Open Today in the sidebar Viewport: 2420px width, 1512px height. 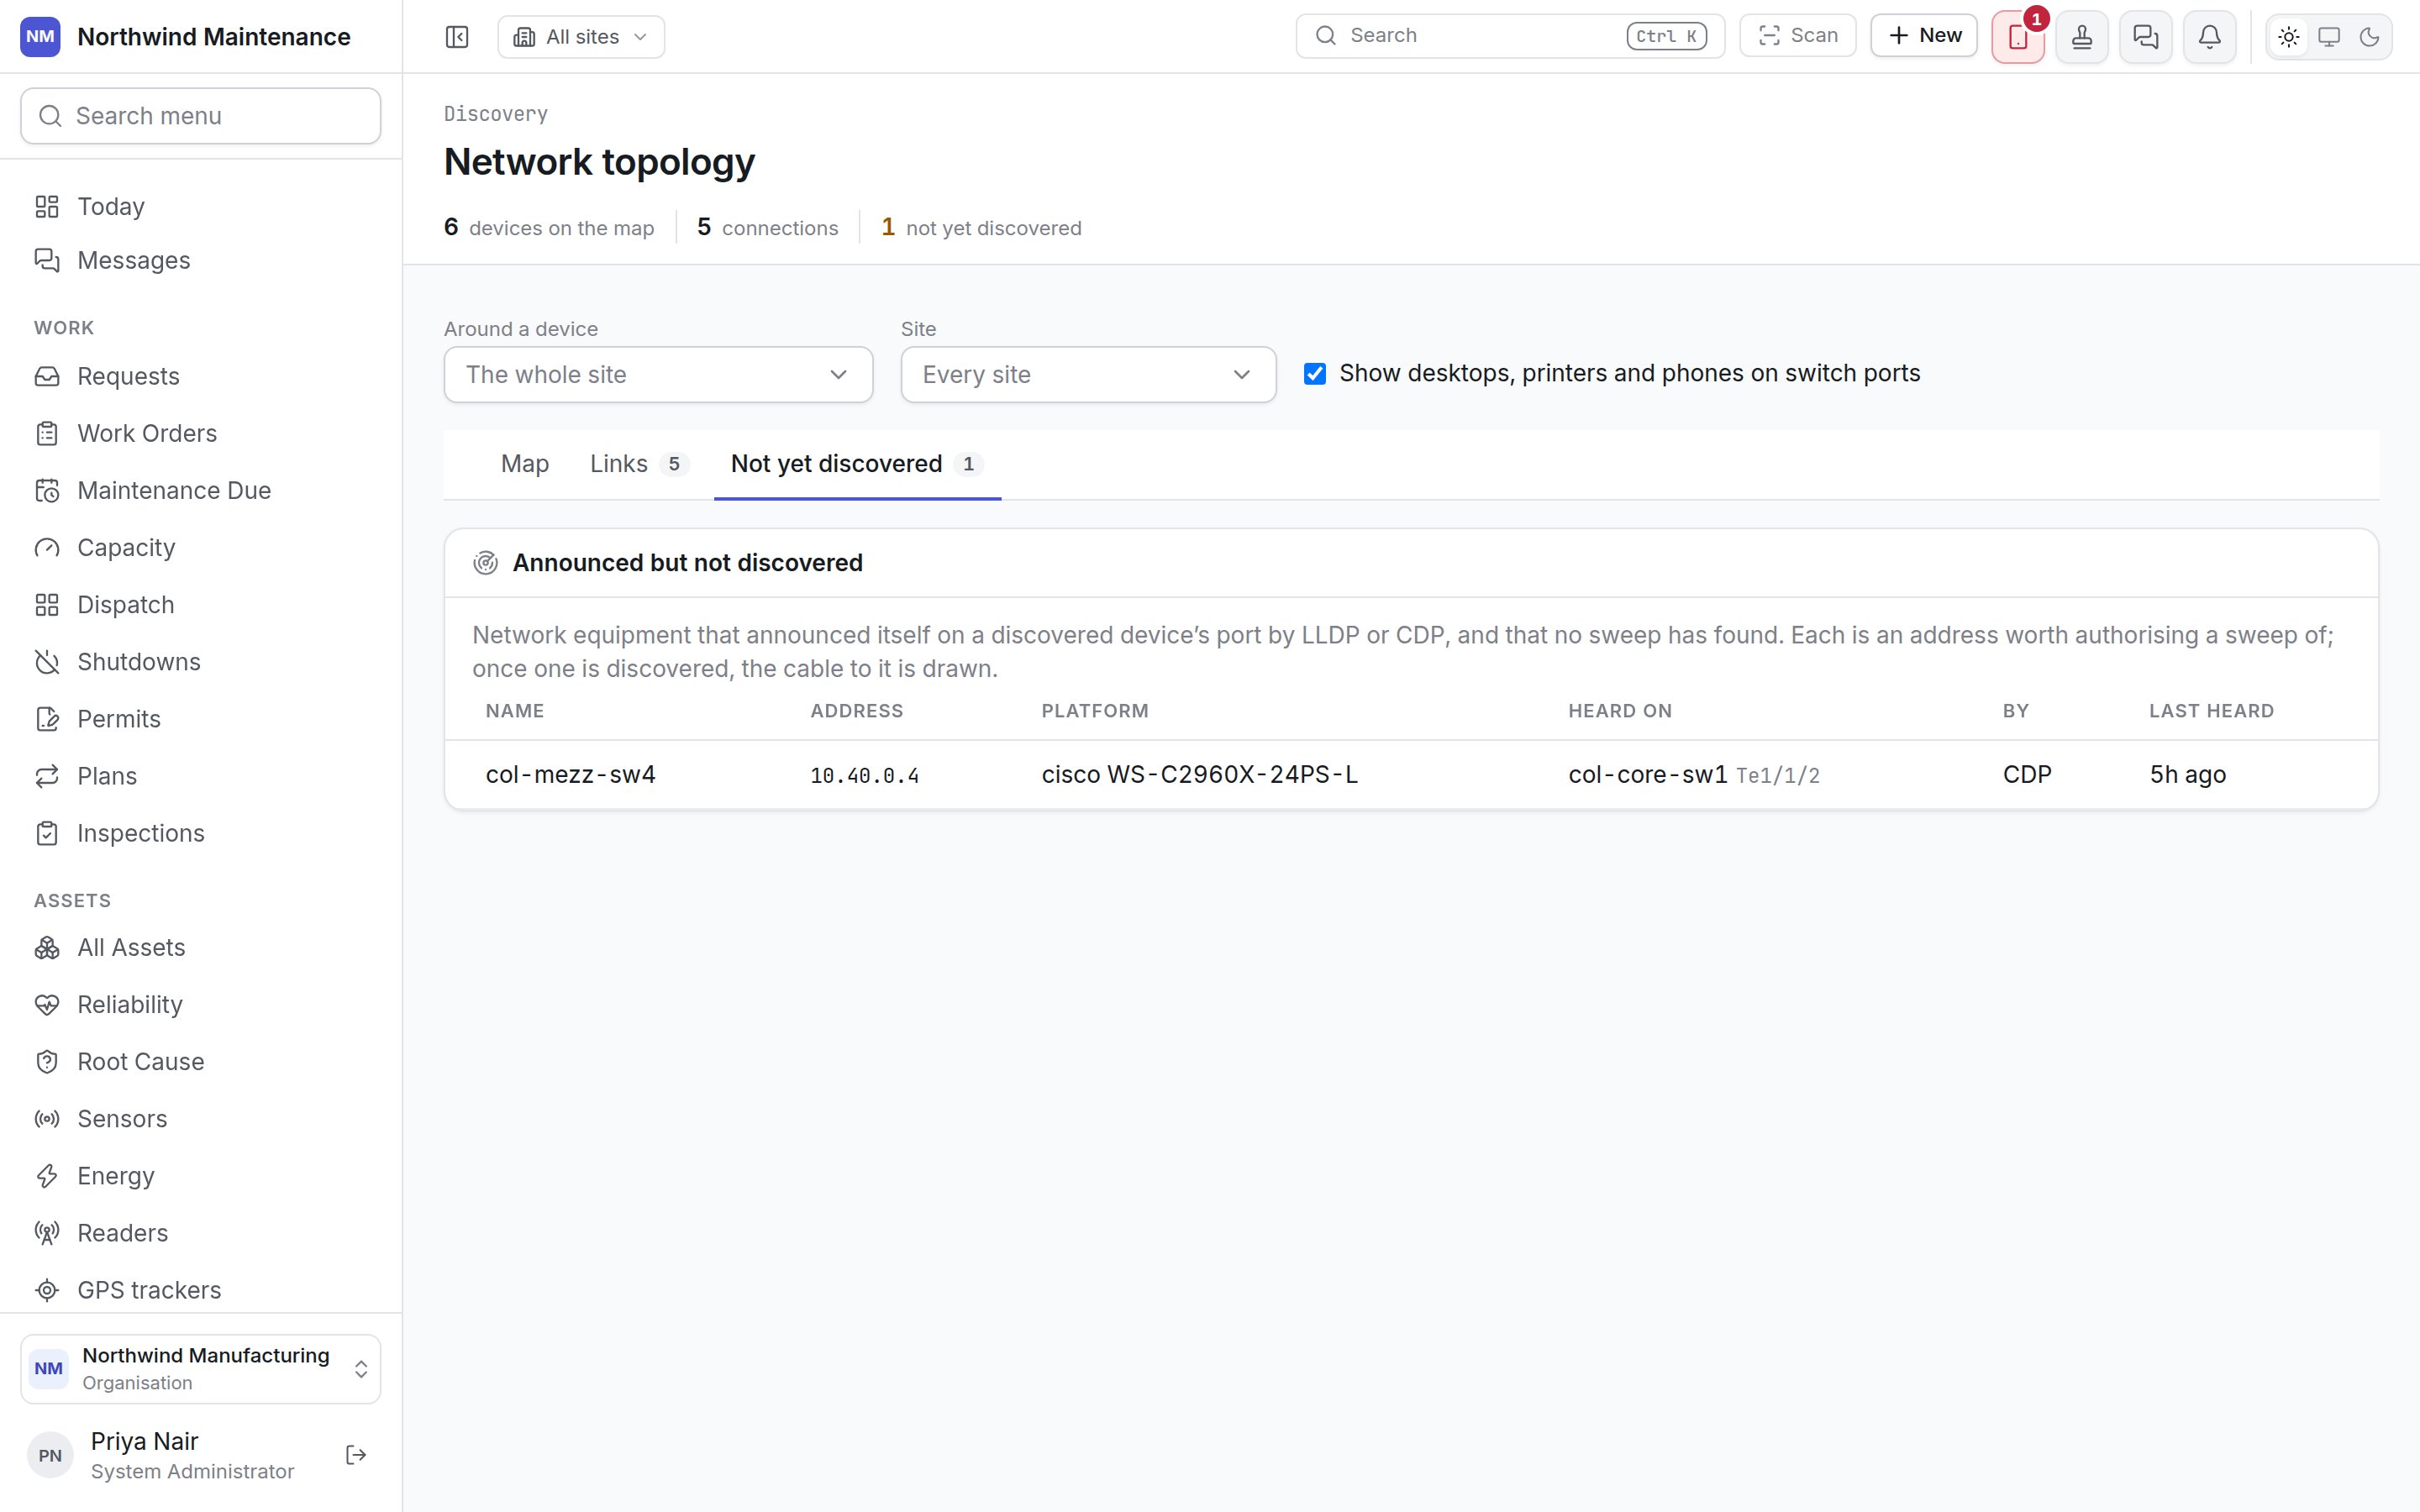201,206
